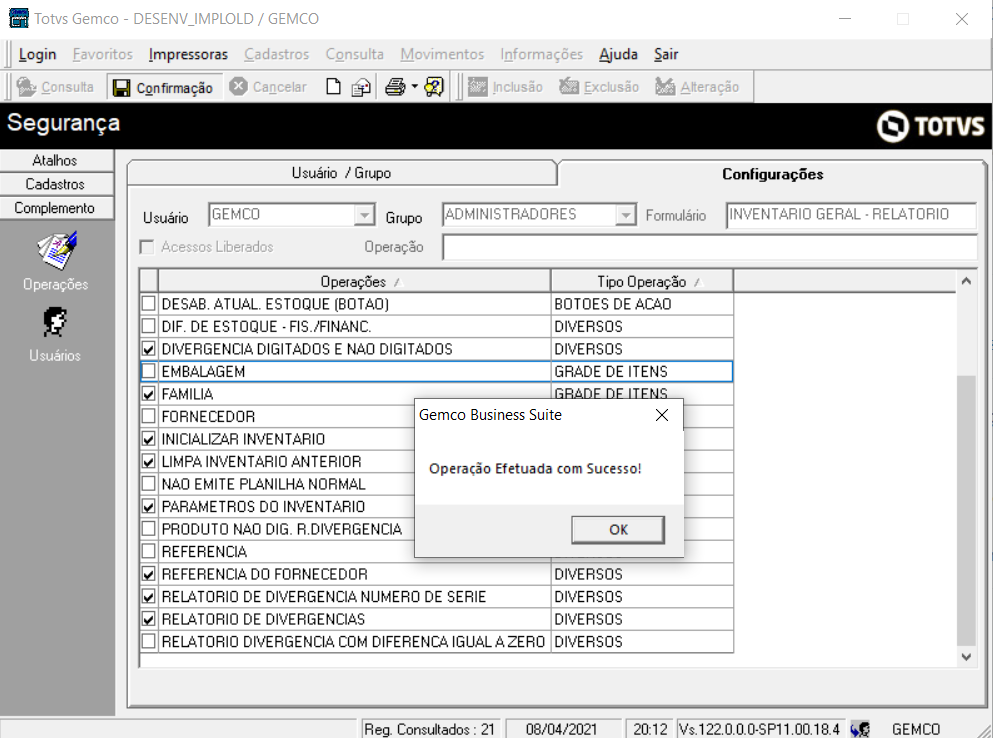Image resolution: width=993 pixels, height=738 pixels.
Task: Click the grid's top-left select-all corner
Action: (x=149, y=281)
